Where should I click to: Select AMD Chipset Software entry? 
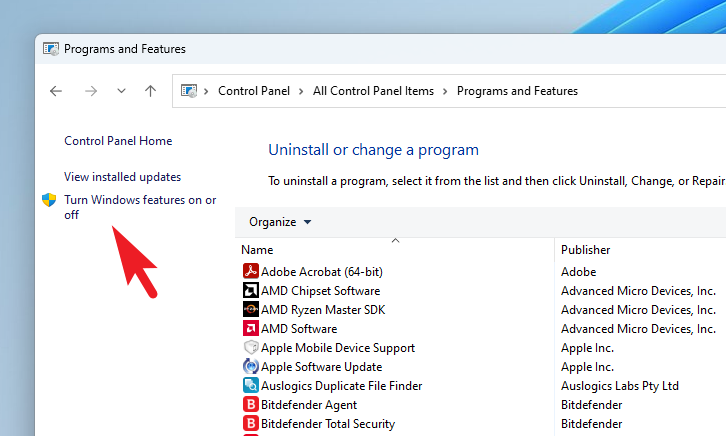(320, 291)
